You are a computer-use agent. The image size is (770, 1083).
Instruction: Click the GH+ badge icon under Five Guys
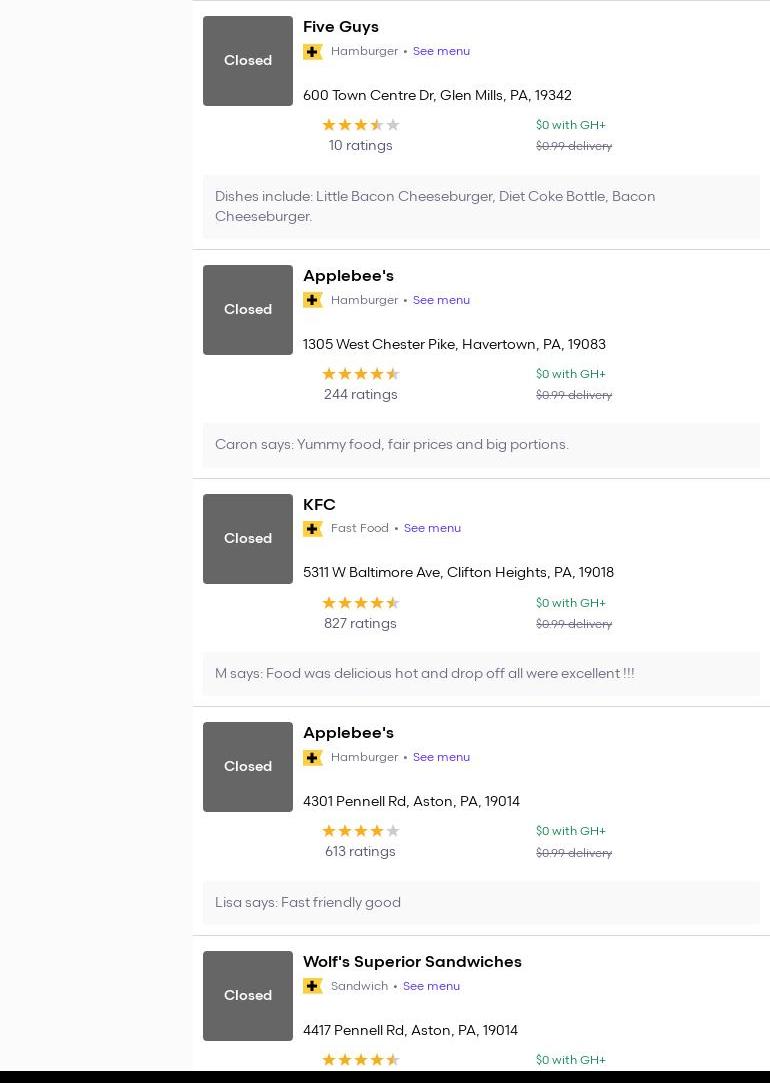click(313, 52)
